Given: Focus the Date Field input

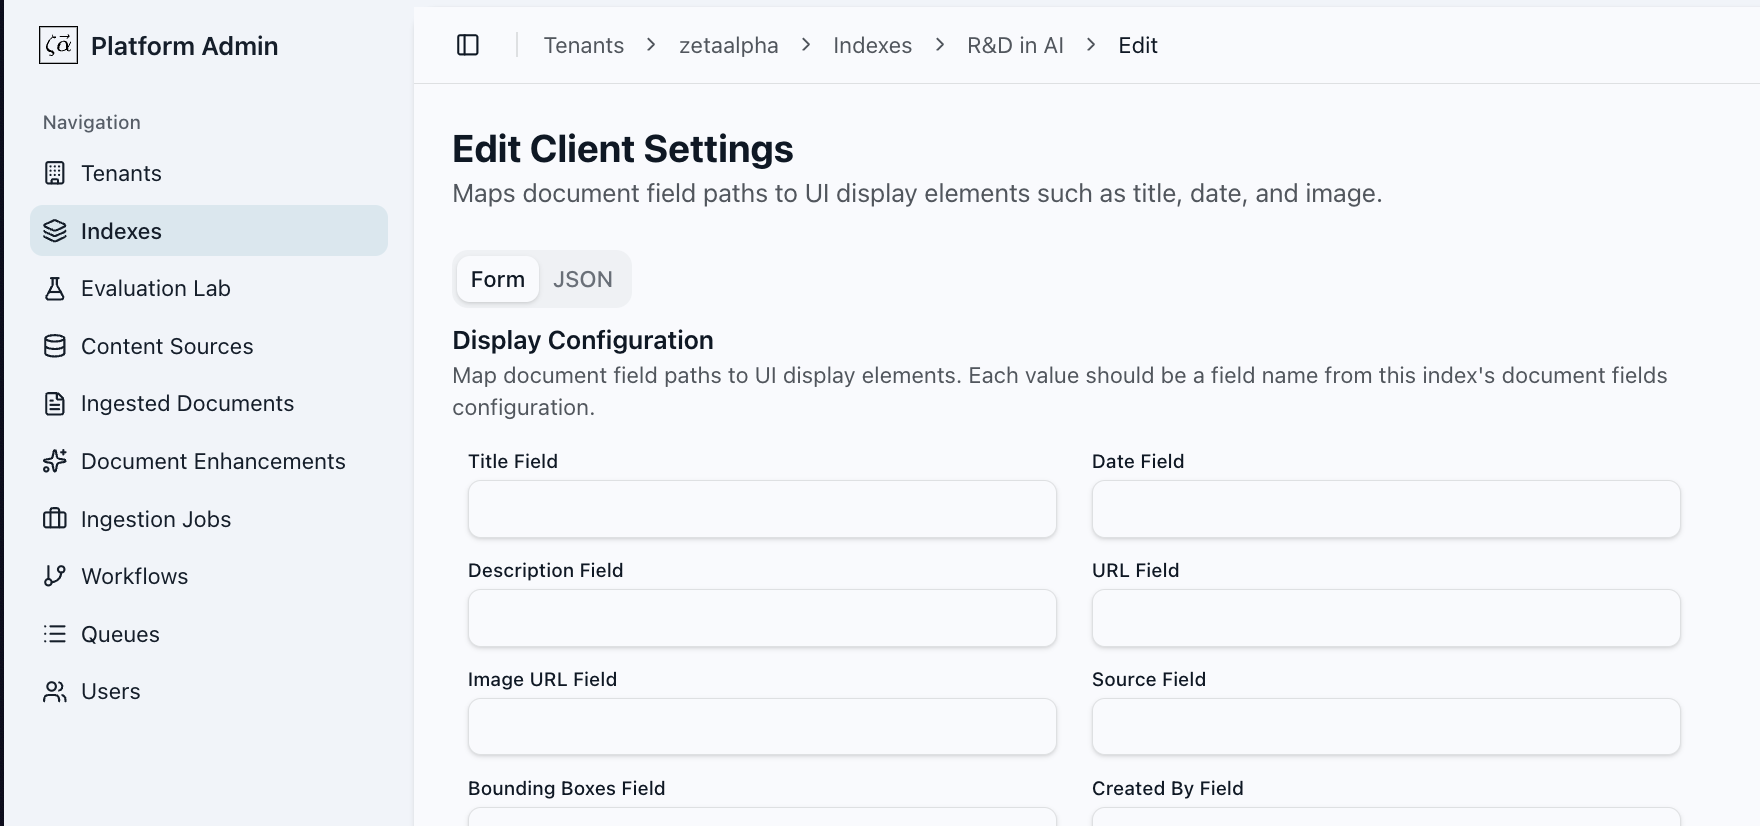Looking at the screenshot, I should pos(1386,509).
